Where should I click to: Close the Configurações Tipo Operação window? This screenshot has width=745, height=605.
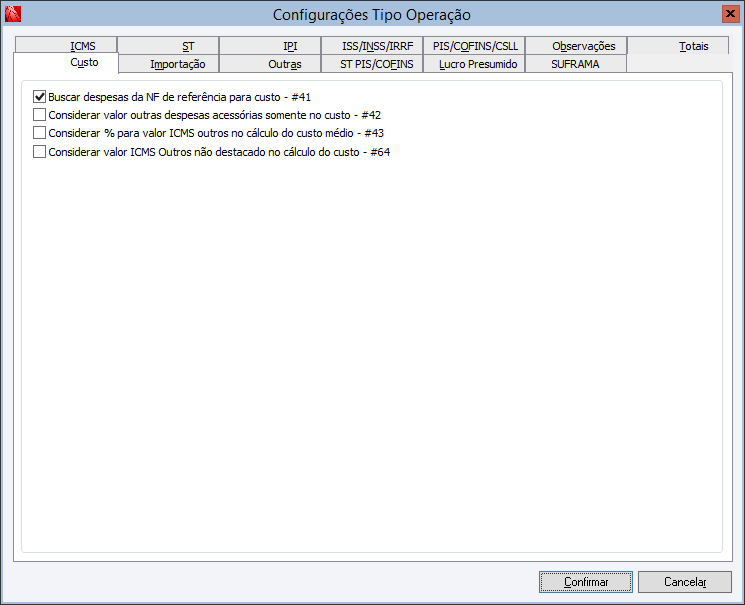[x=729, y=14]
